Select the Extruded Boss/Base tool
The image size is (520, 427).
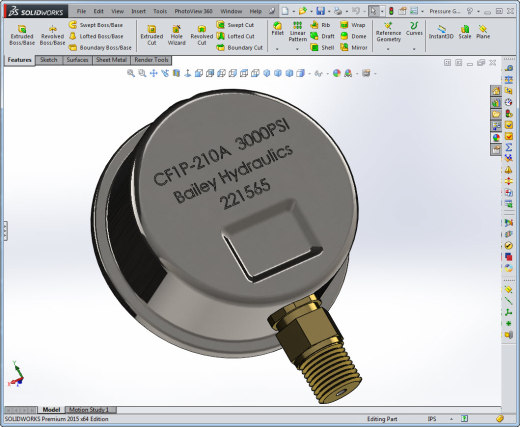22,35
